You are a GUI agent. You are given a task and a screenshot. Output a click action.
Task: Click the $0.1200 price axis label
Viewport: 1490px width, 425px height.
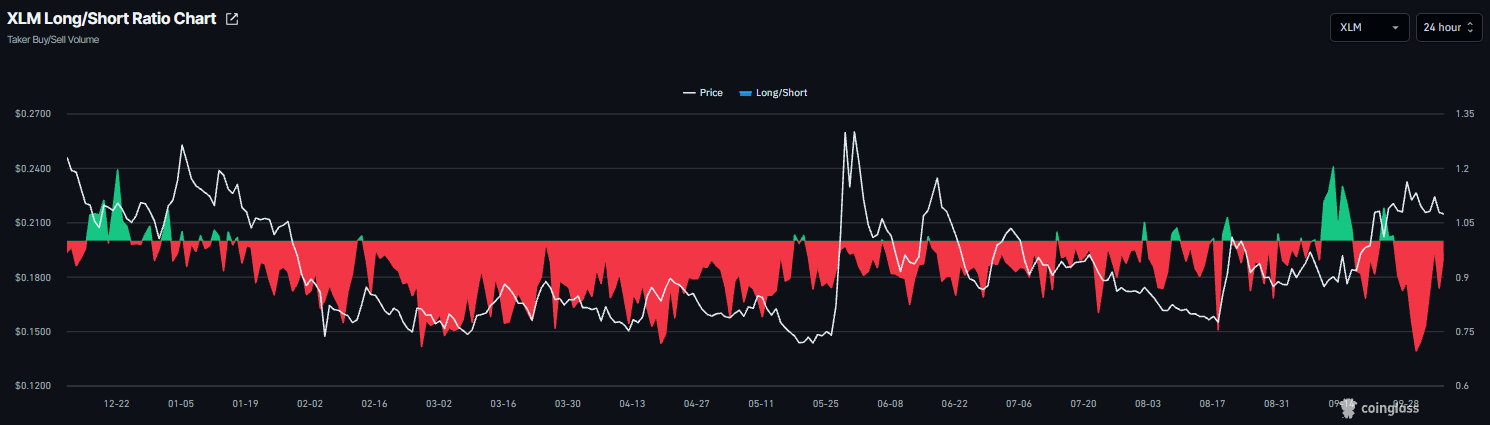tap(32, 386)
